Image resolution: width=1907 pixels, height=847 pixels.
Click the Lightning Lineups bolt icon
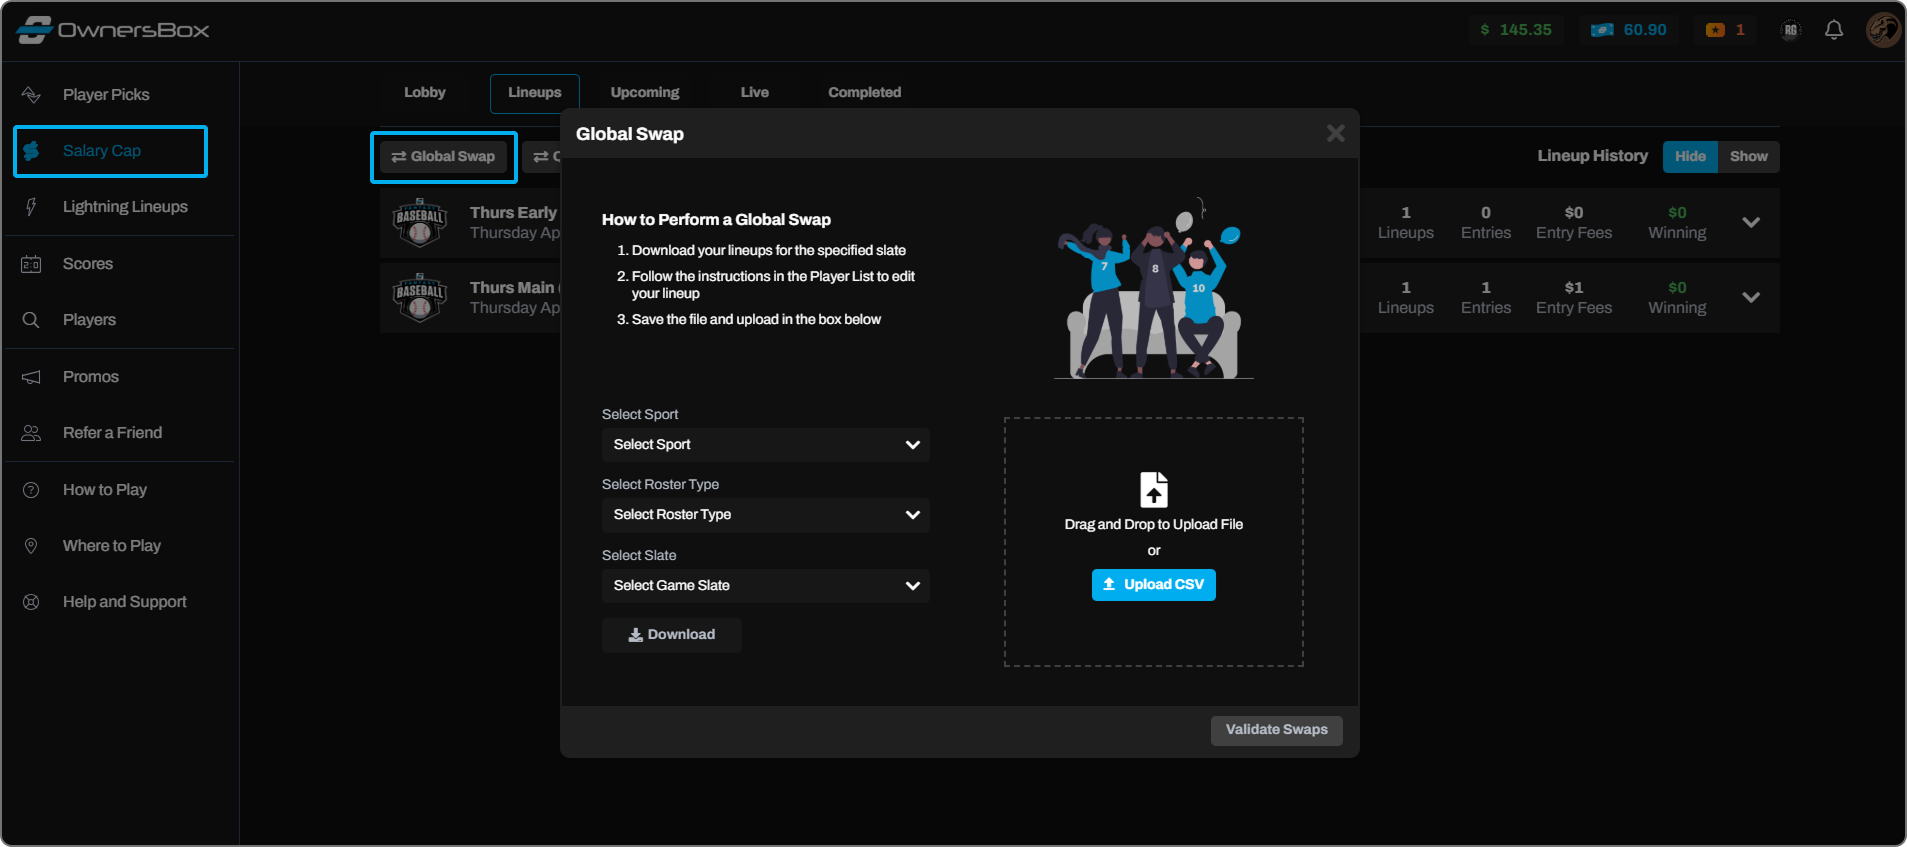[x=31, y=207]
